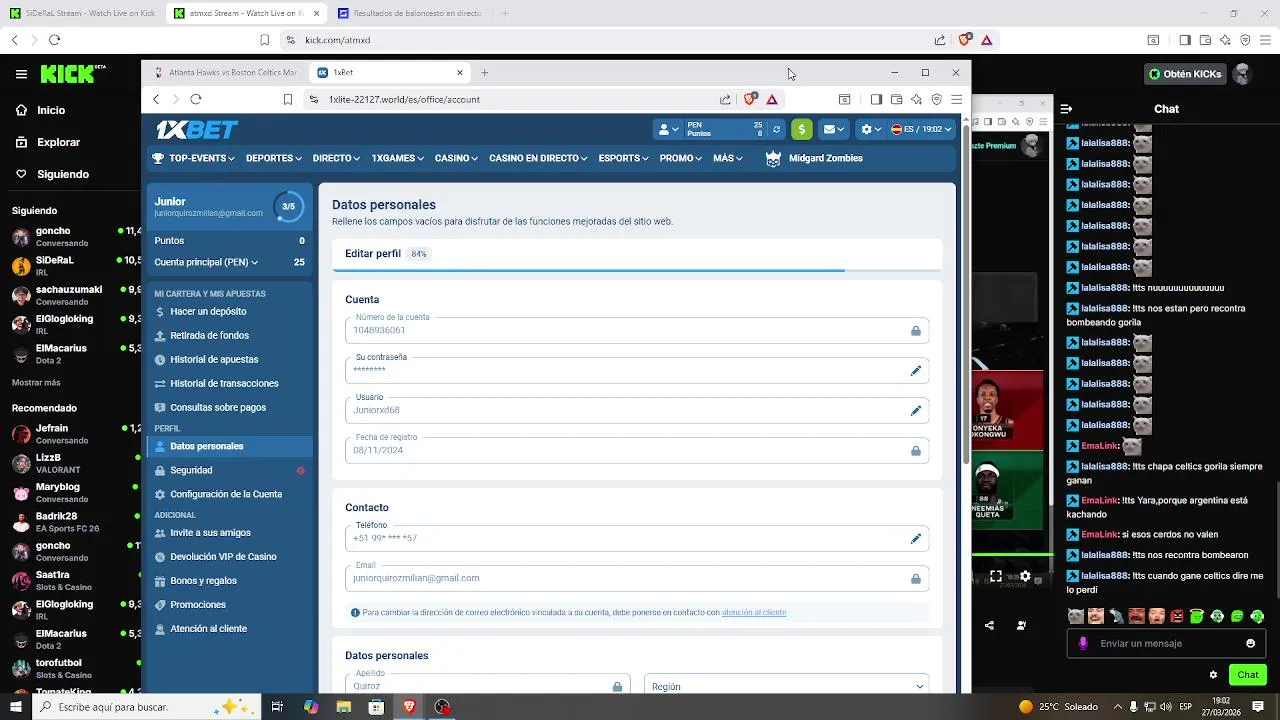Click the lock icon on Número de la cuenta
Image resolution: width=1280 pixels, height=720 pixels.
pos(915,330)
